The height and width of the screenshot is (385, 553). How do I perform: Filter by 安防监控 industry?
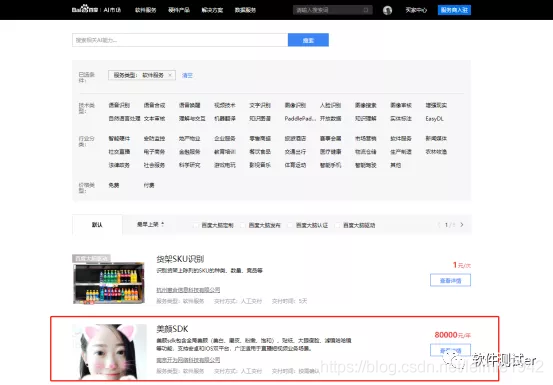[154, 139]
